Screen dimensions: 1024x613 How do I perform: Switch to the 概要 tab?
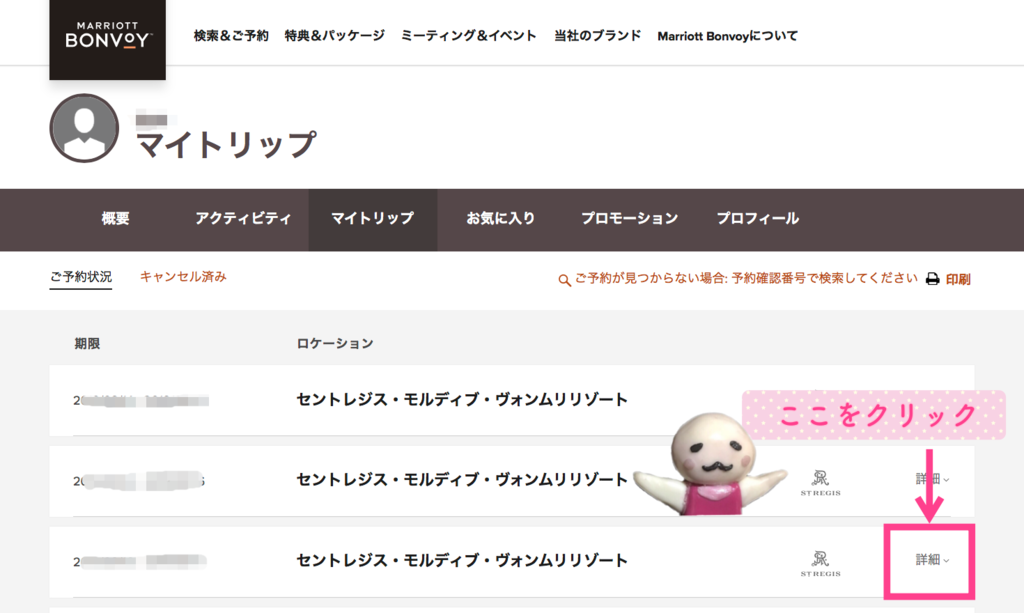(x=116, y=219)
